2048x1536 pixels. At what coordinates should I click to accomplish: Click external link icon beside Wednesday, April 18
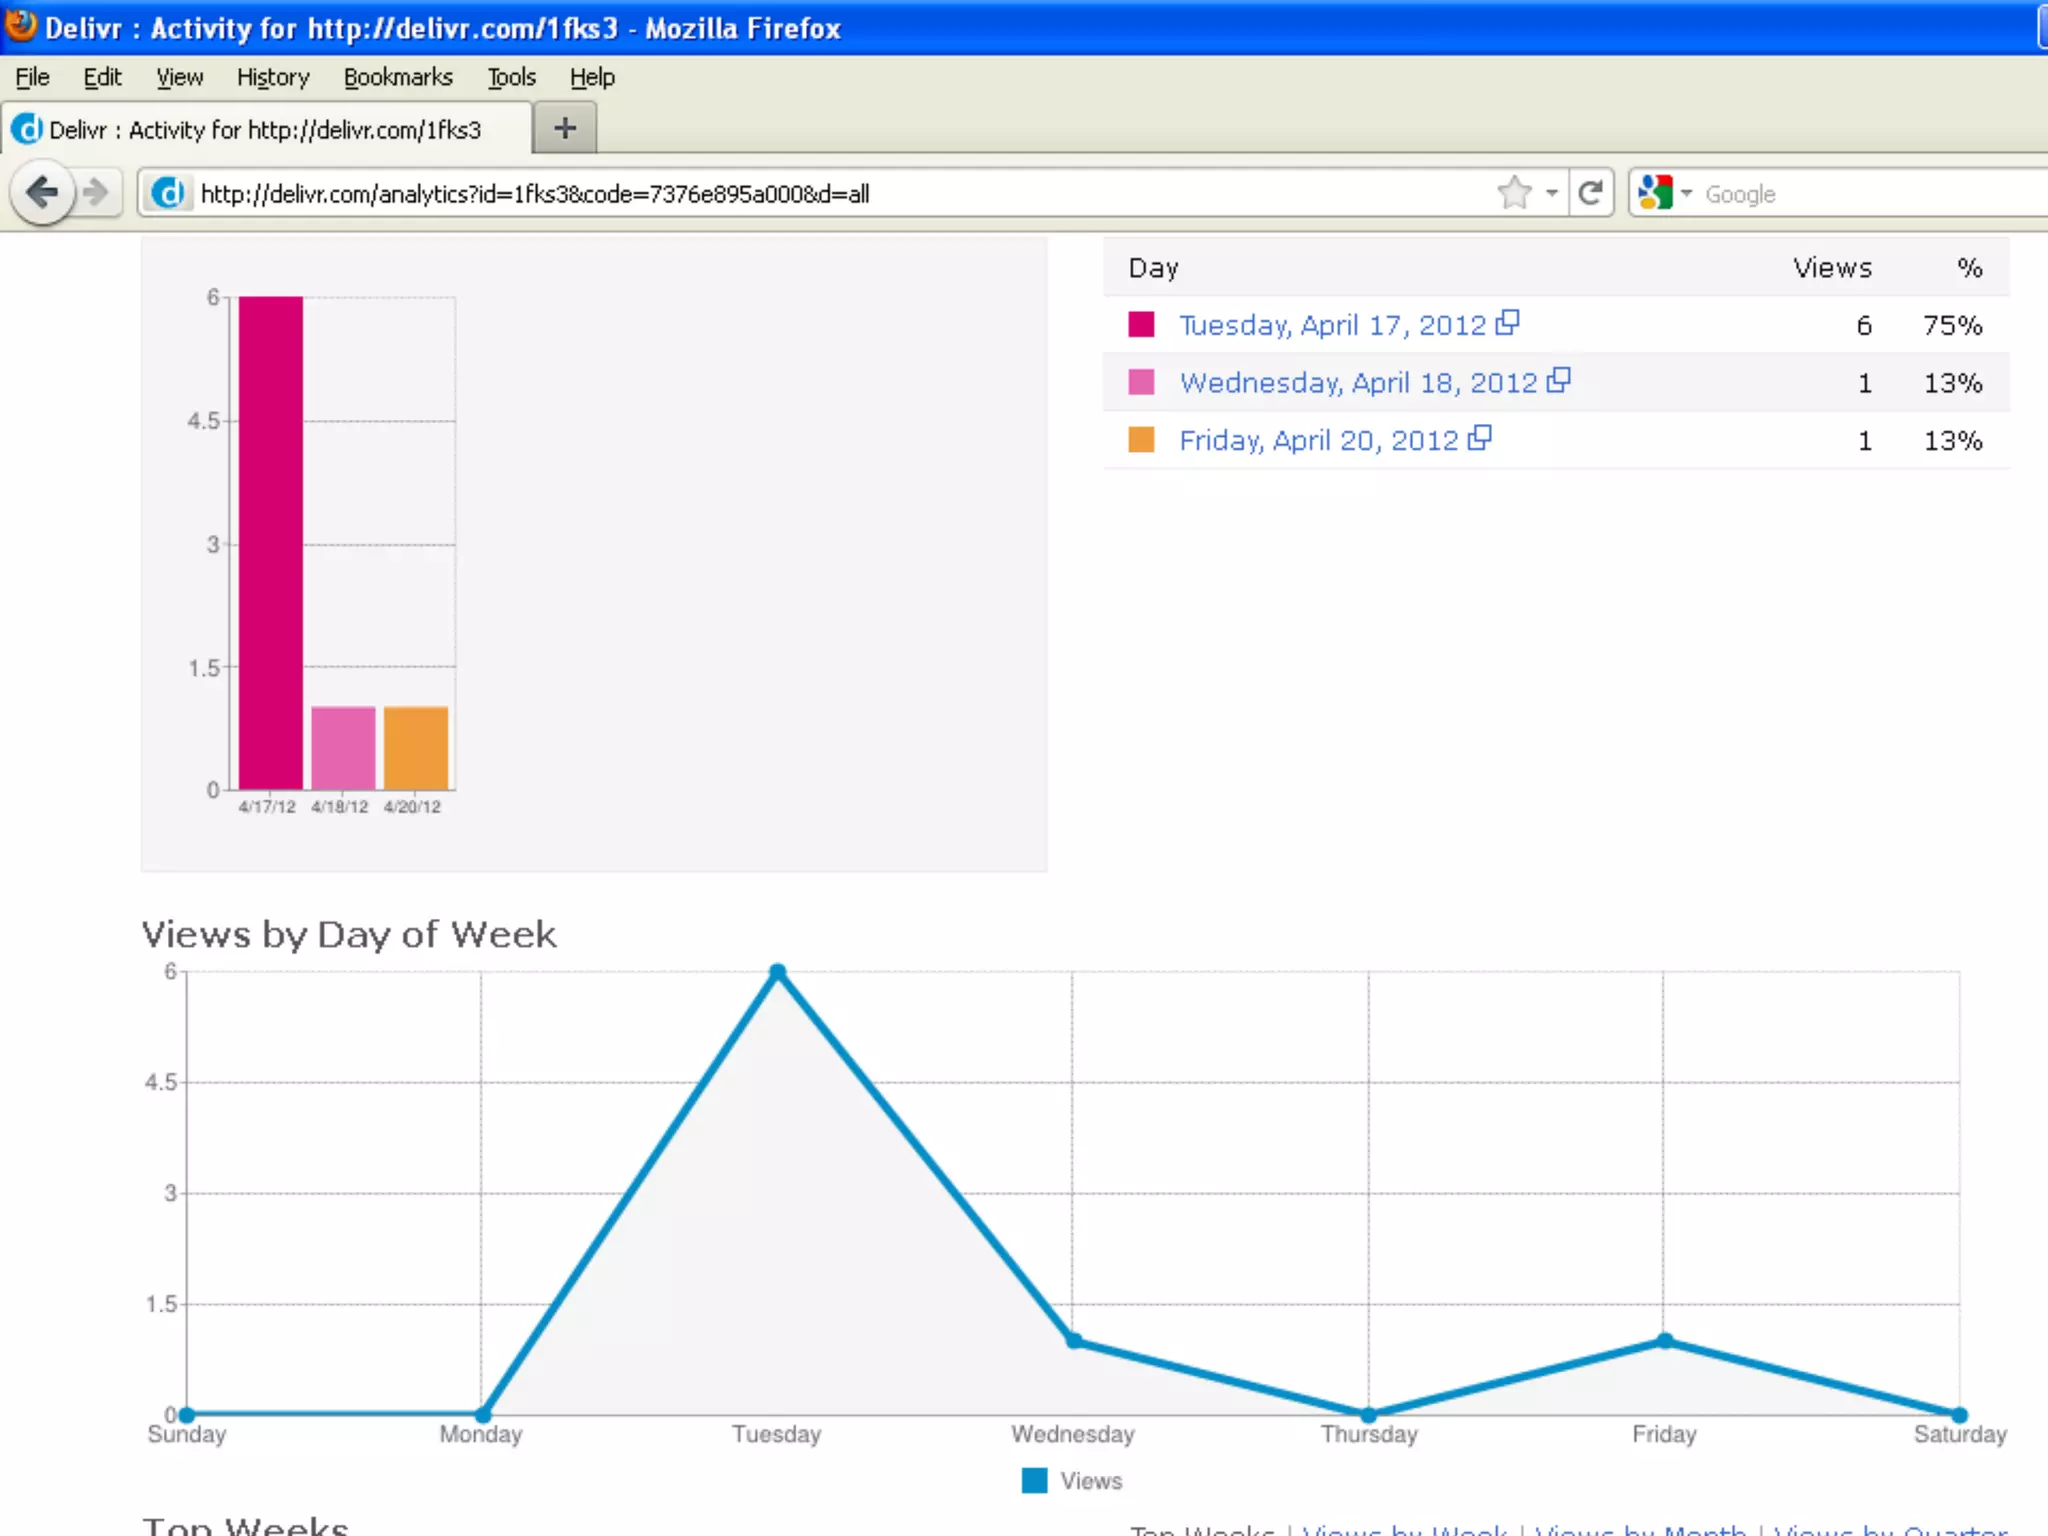pos(1558,381)
